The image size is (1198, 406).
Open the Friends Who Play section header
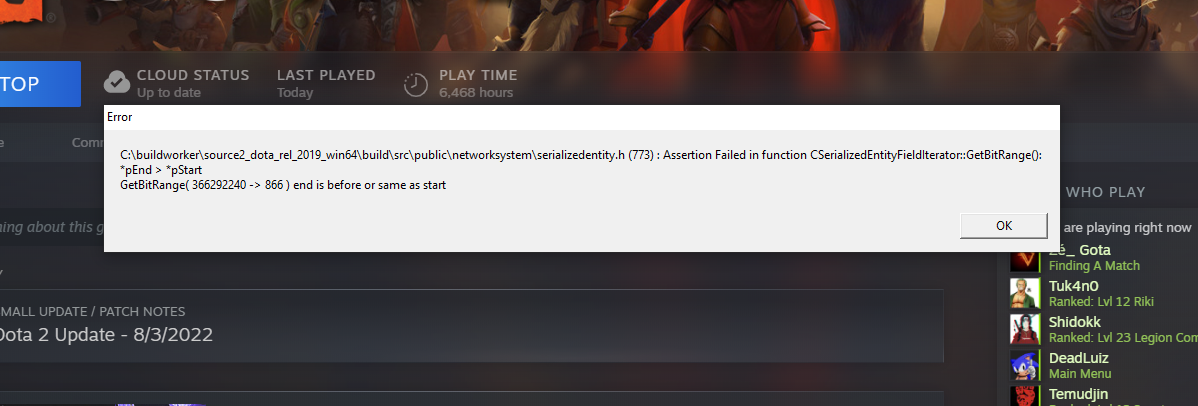tap(1105, 192)
